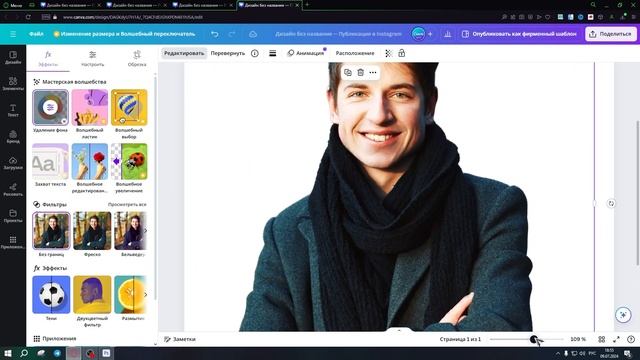Open border style lines icon
Image resolution: width=640 pixels, height=360 pixels.
[x=273, y=53]
